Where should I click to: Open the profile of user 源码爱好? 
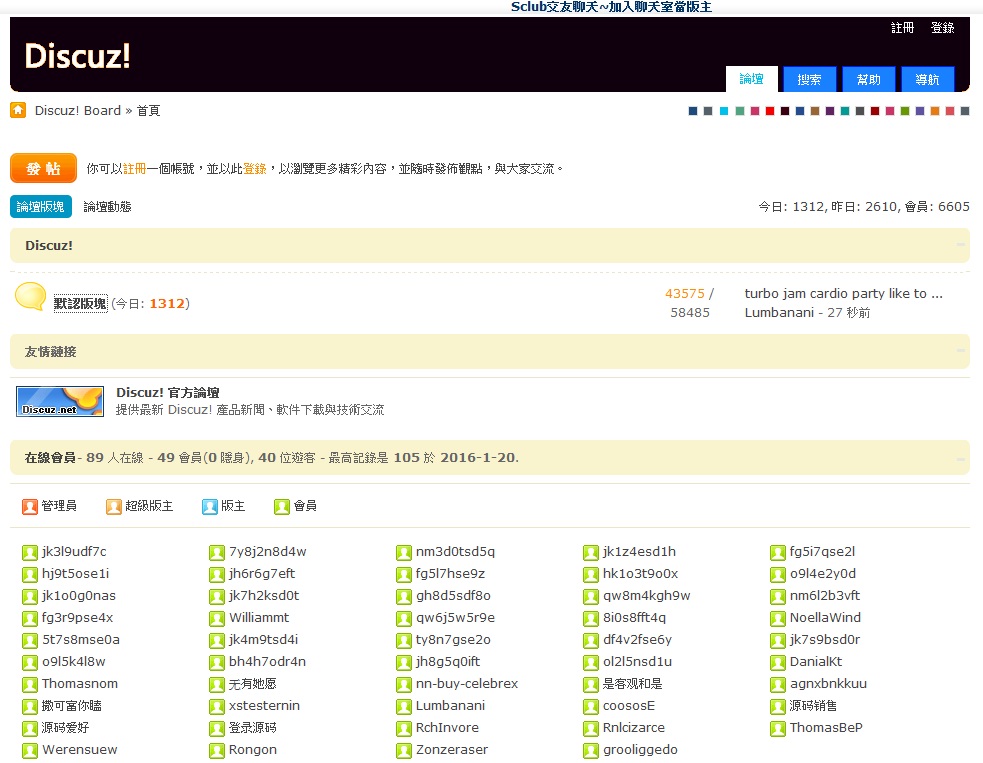point(65,728)
